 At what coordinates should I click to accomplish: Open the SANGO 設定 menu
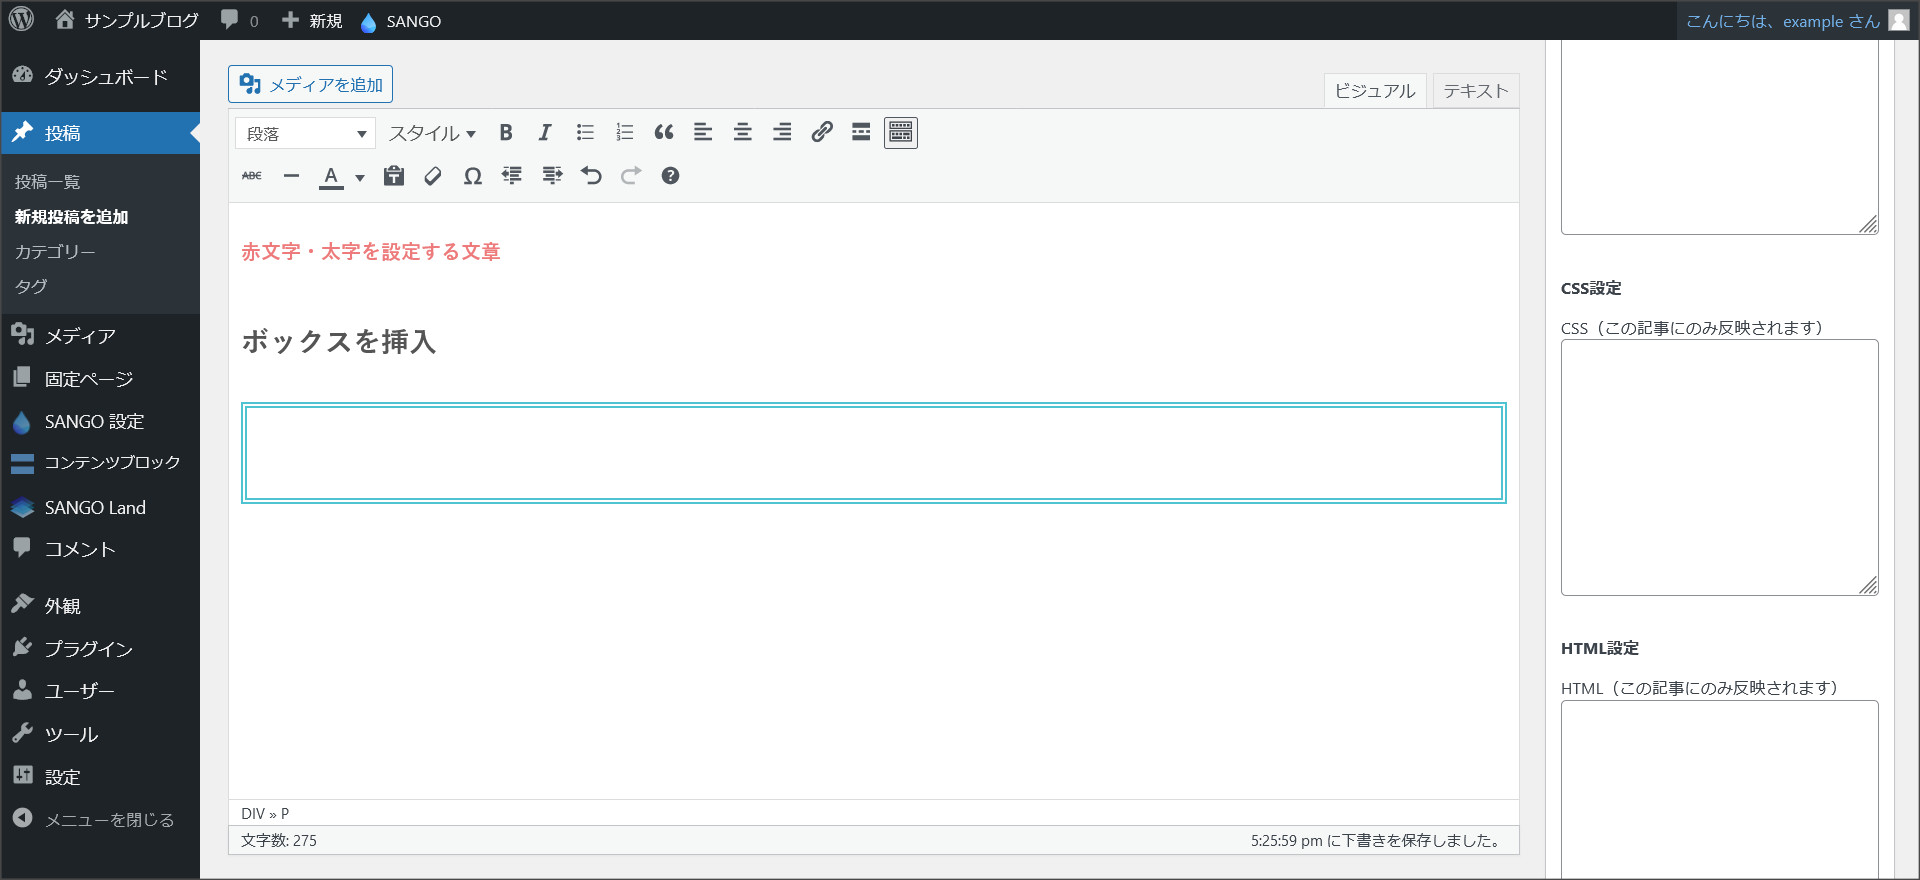point(94,422)
